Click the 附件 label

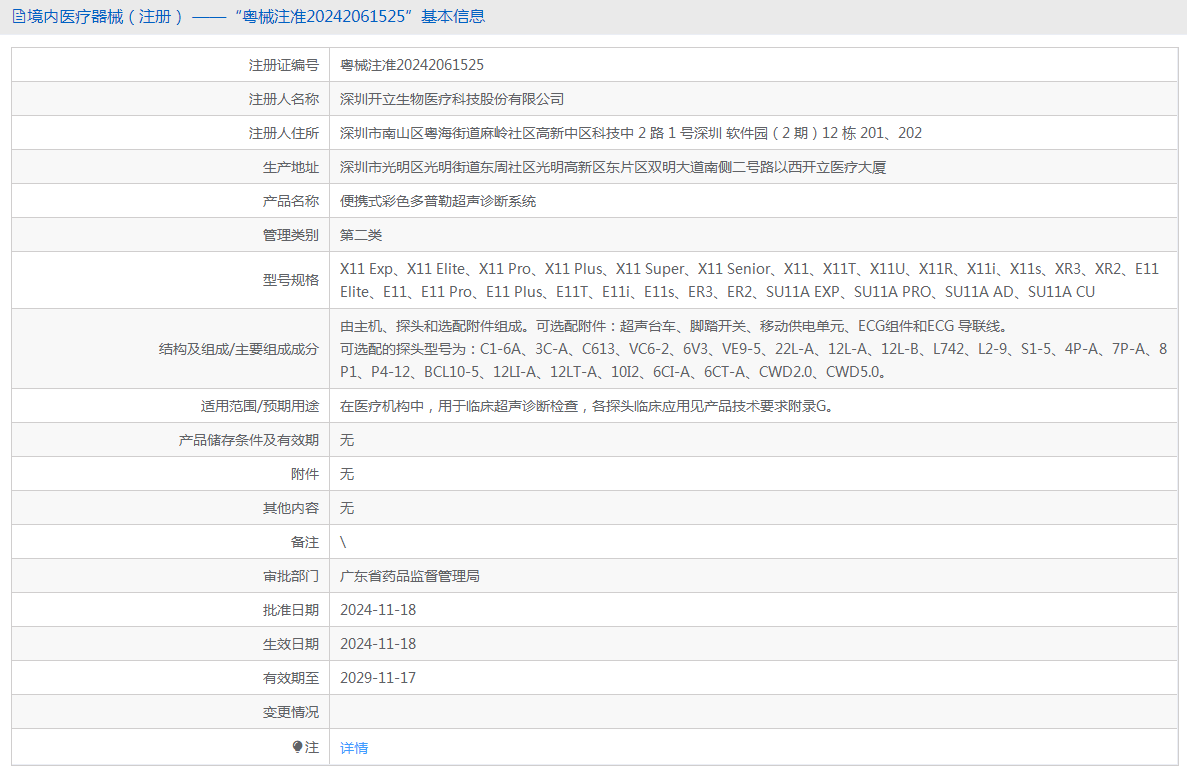pyautogui.click(x=305, y=475)
